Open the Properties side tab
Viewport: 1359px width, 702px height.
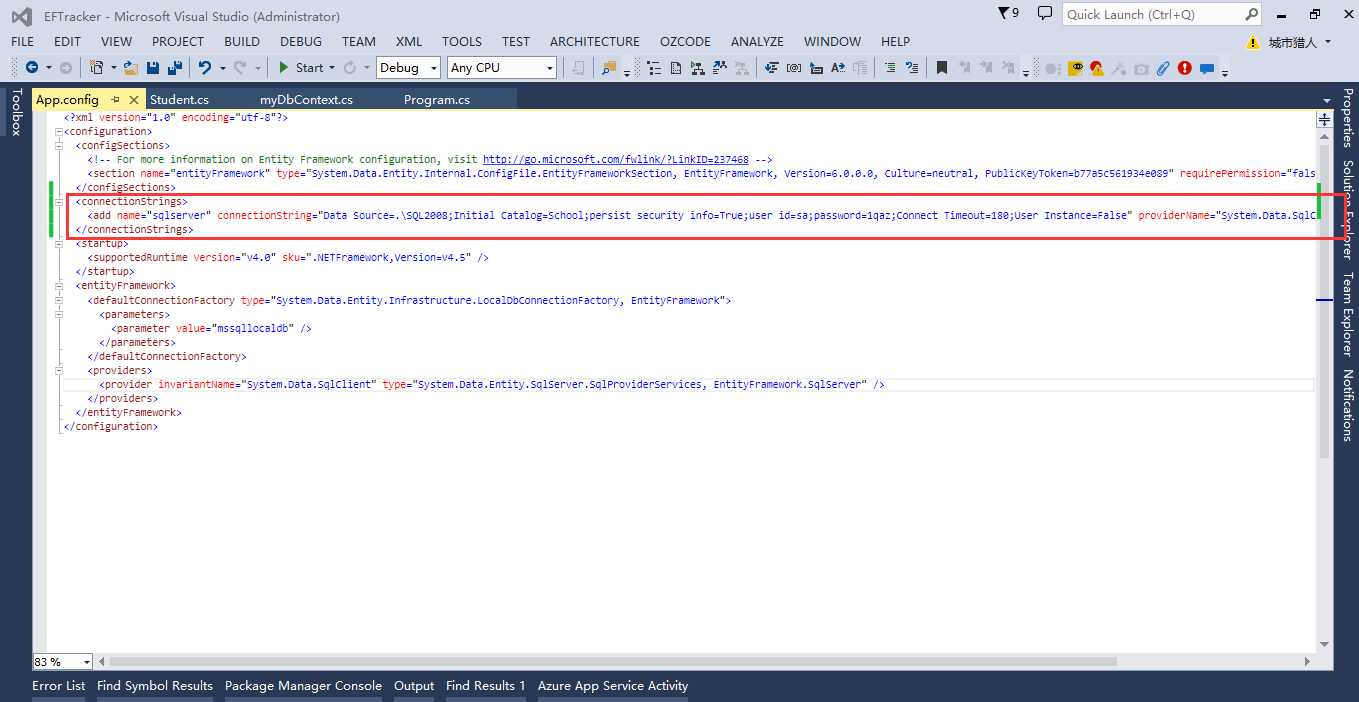[1348, 118]
